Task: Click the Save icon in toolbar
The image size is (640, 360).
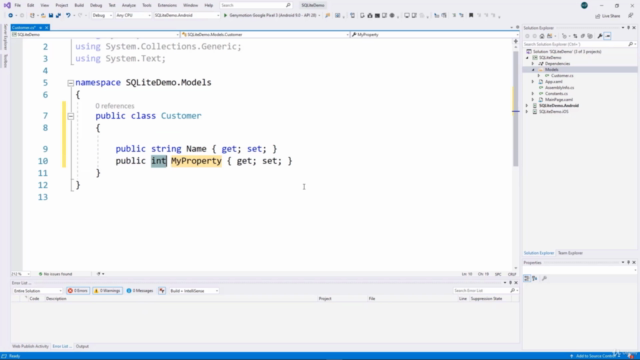Action: click(x=51, y=16)
